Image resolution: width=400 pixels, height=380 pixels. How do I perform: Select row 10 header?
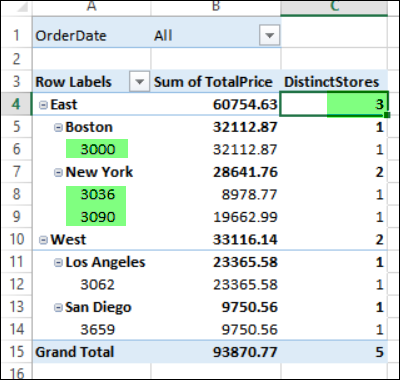(x=16, y=239)
